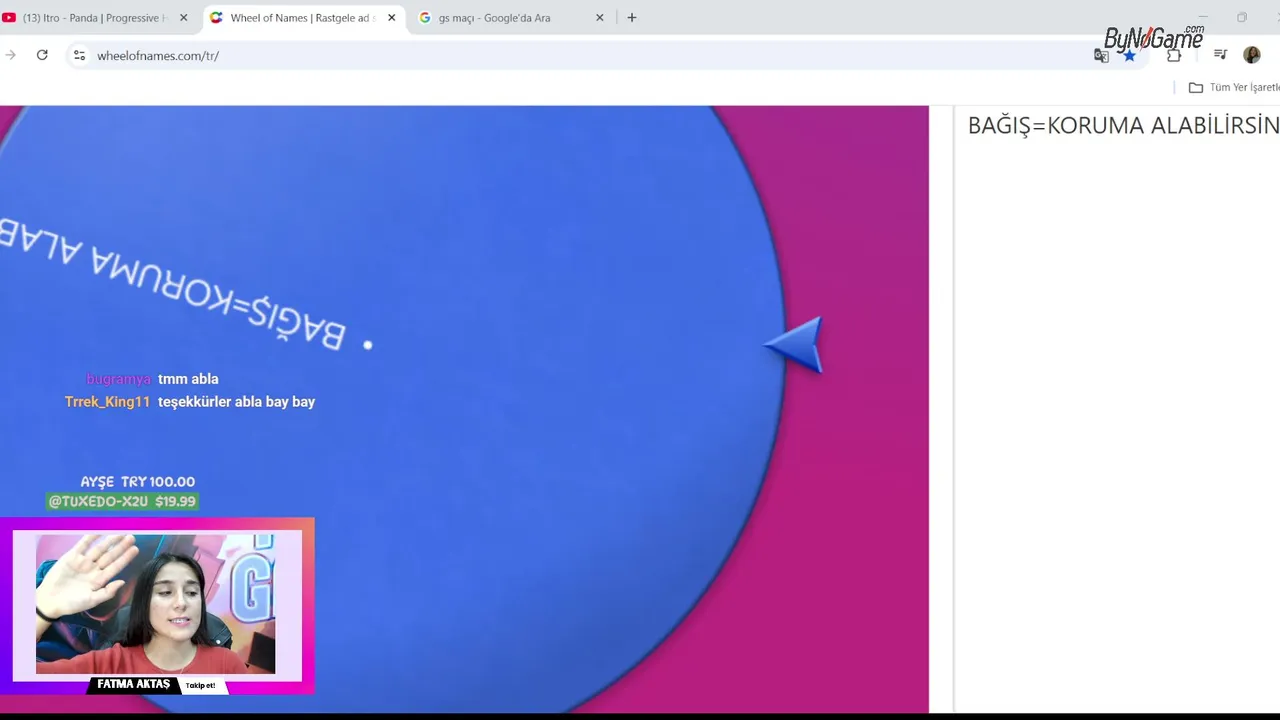The width and height of the screenshot is (1280, 720).
Task: Go forward with the browser arrow
Action: 11,55
